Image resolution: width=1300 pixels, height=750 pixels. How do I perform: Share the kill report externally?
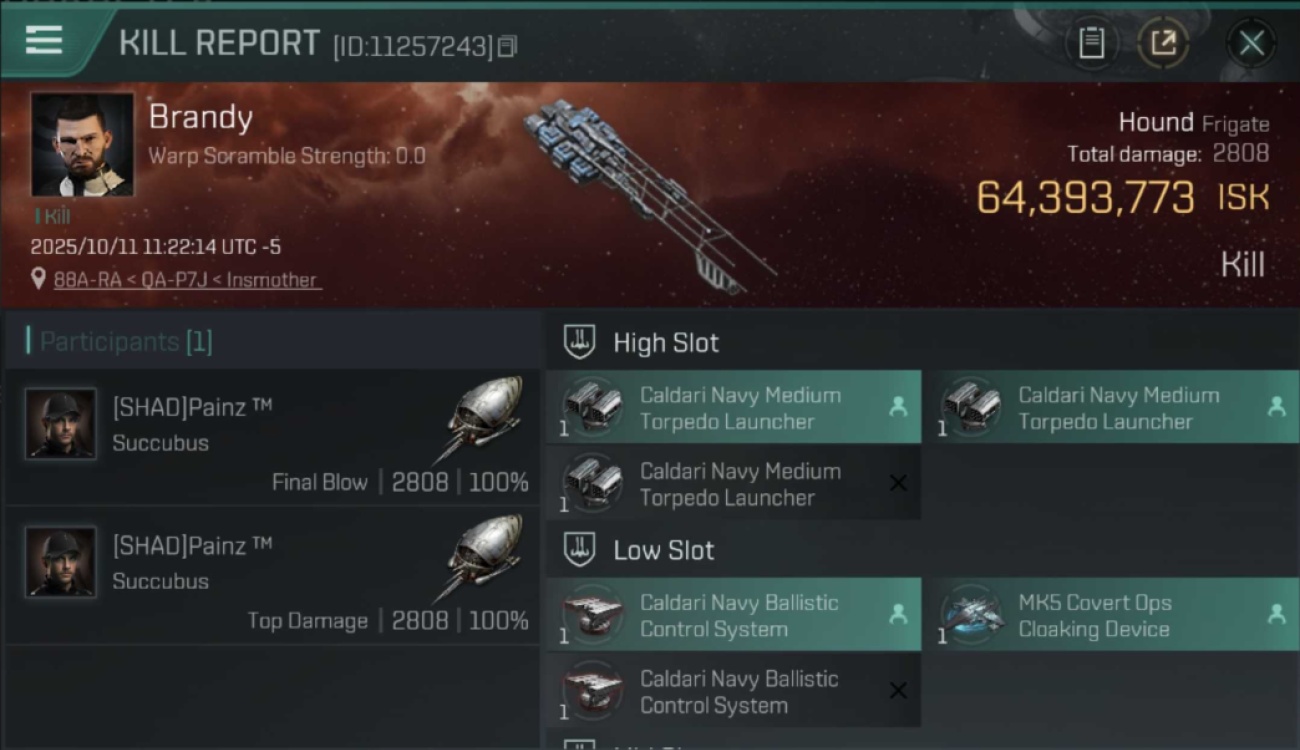coord(1163,43)
